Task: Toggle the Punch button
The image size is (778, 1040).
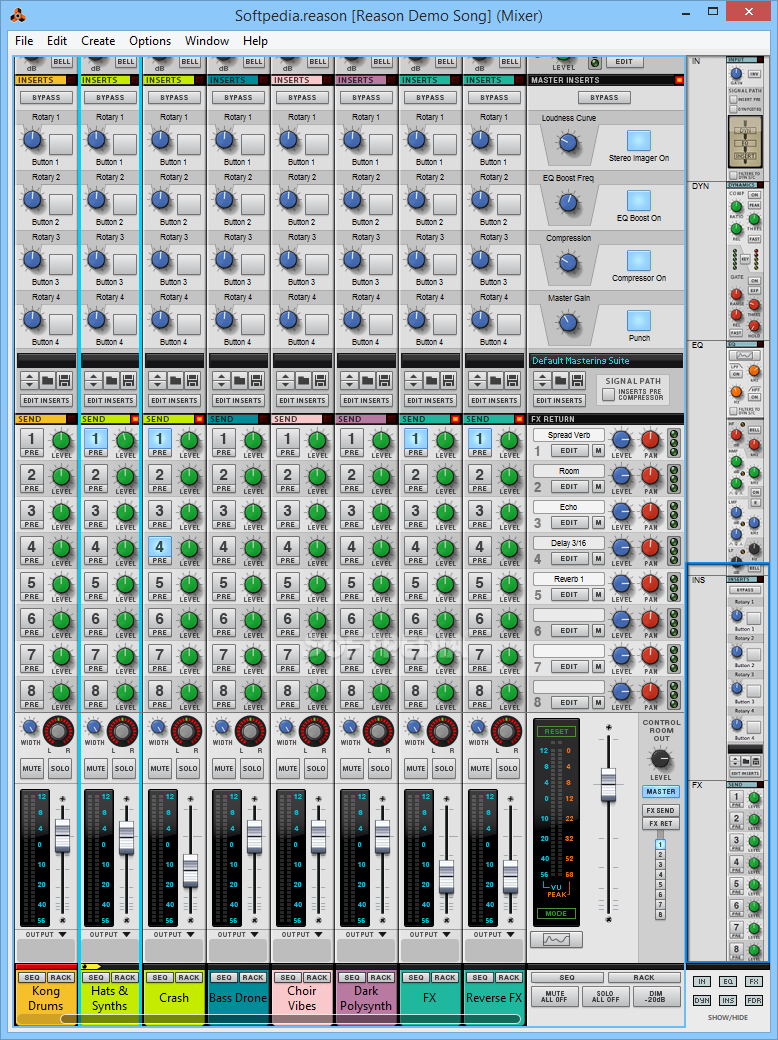Action: coord(639,321)
